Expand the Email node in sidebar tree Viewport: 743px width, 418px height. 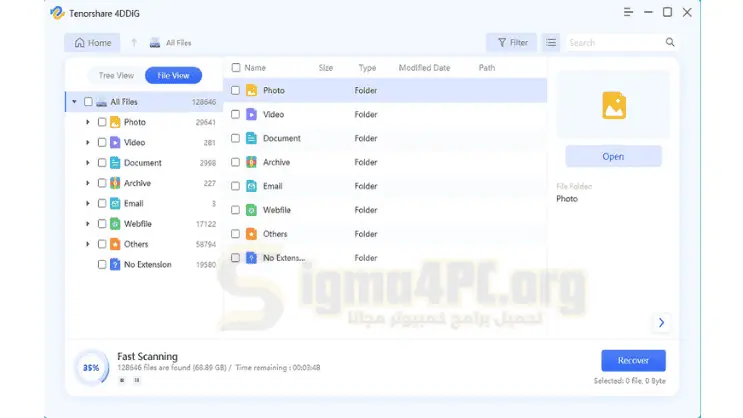coord(88,203)
